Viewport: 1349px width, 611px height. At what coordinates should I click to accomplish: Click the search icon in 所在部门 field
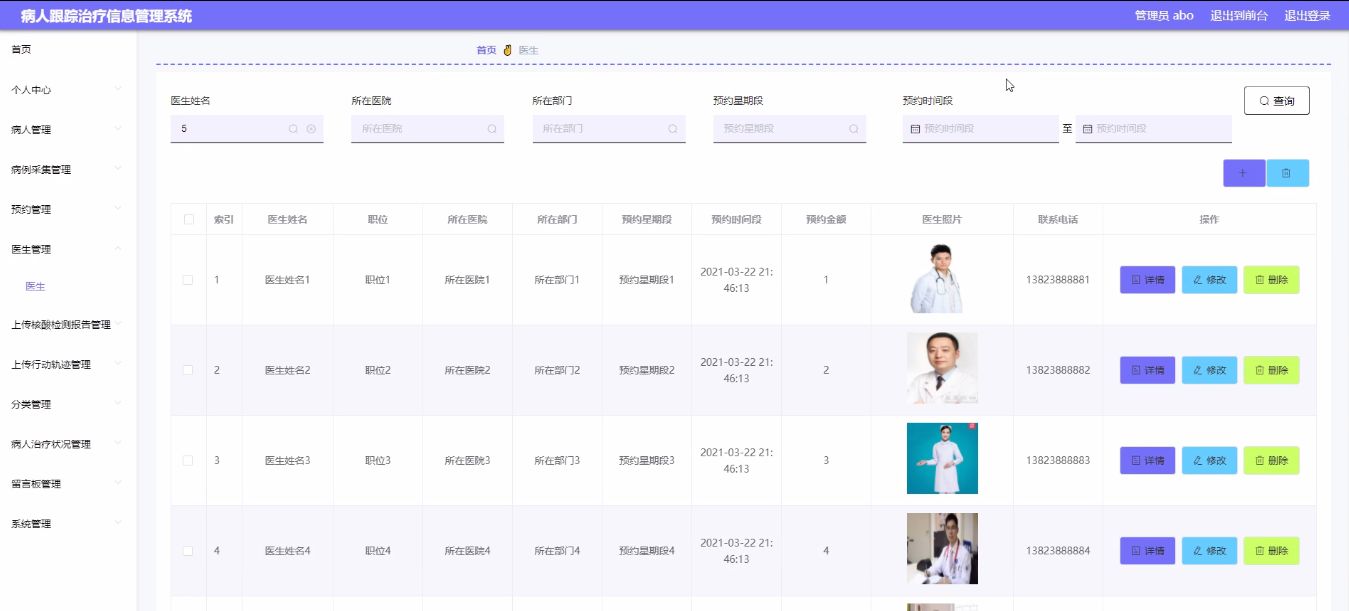coord(673,129)
